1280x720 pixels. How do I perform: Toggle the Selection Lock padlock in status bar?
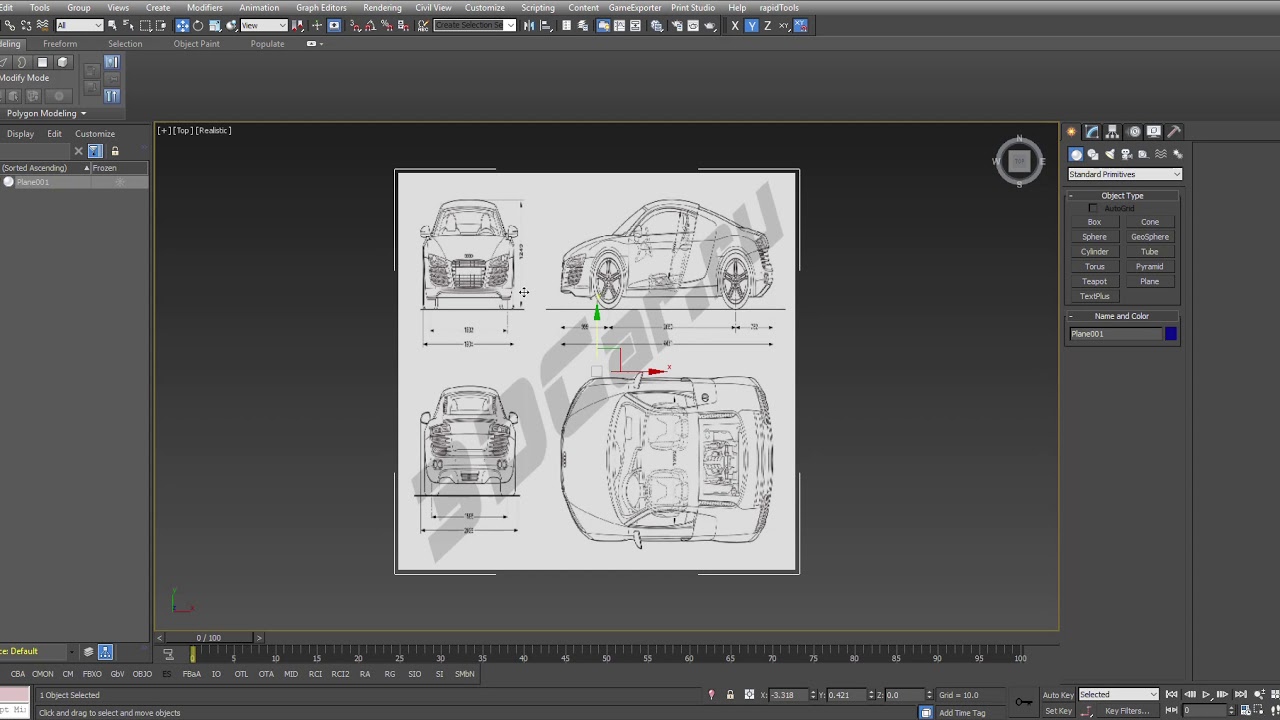point(730,695)
